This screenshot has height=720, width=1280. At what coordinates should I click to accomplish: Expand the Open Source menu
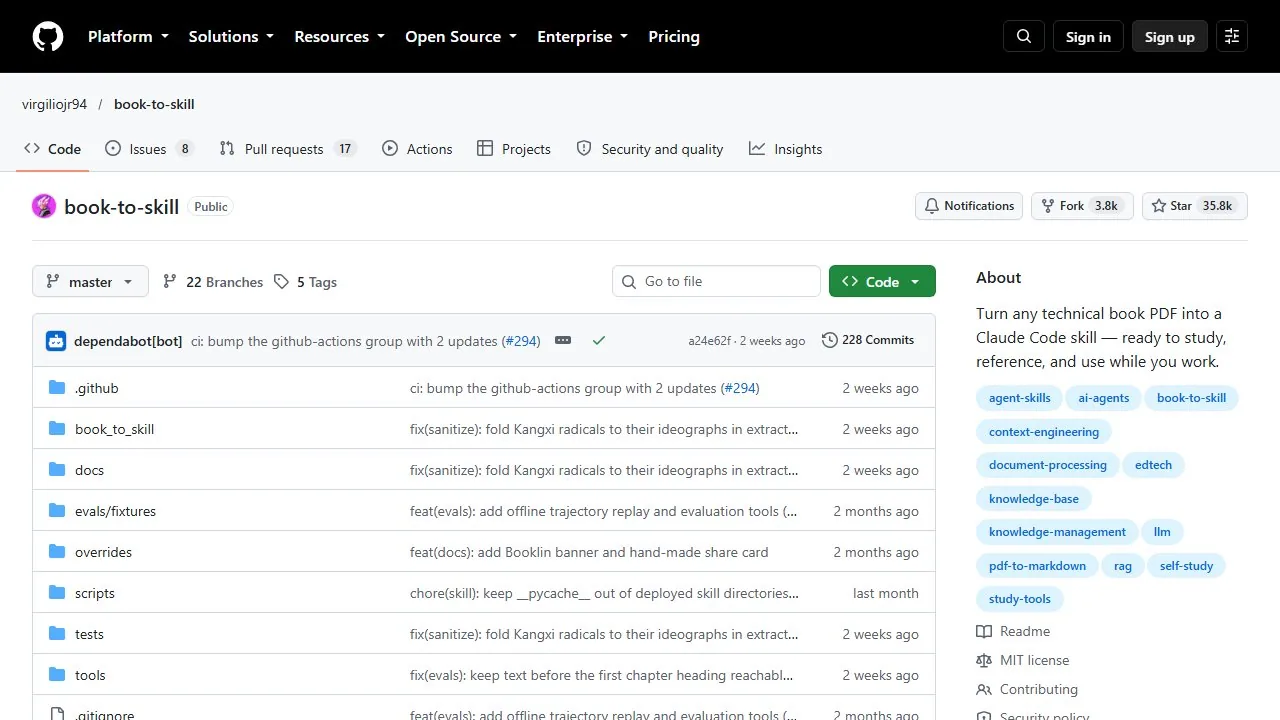pyautogui.click(x=461, y=36)
